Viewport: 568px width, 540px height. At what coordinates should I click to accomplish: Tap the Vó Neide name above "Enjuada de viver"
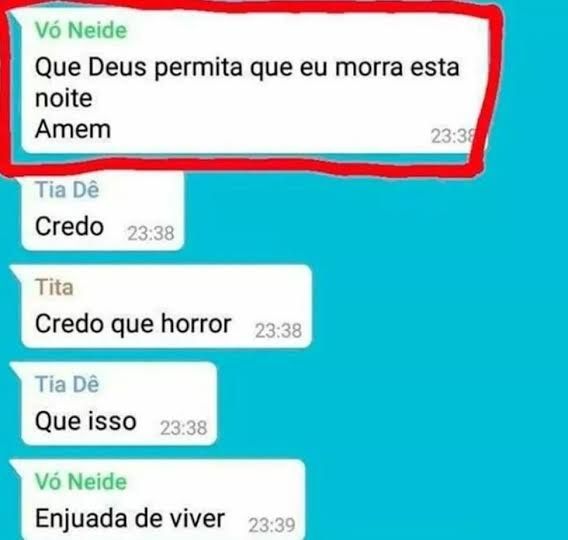click(x=81, y=482)
